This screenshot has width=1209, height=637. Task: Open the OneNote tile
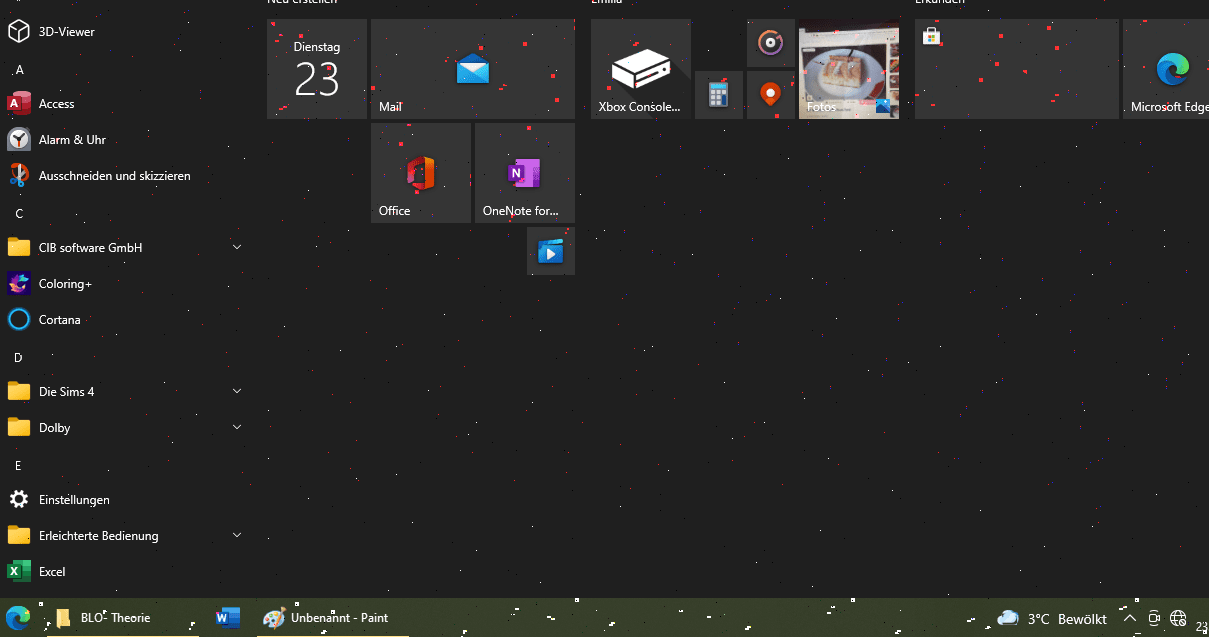(525, 173)
